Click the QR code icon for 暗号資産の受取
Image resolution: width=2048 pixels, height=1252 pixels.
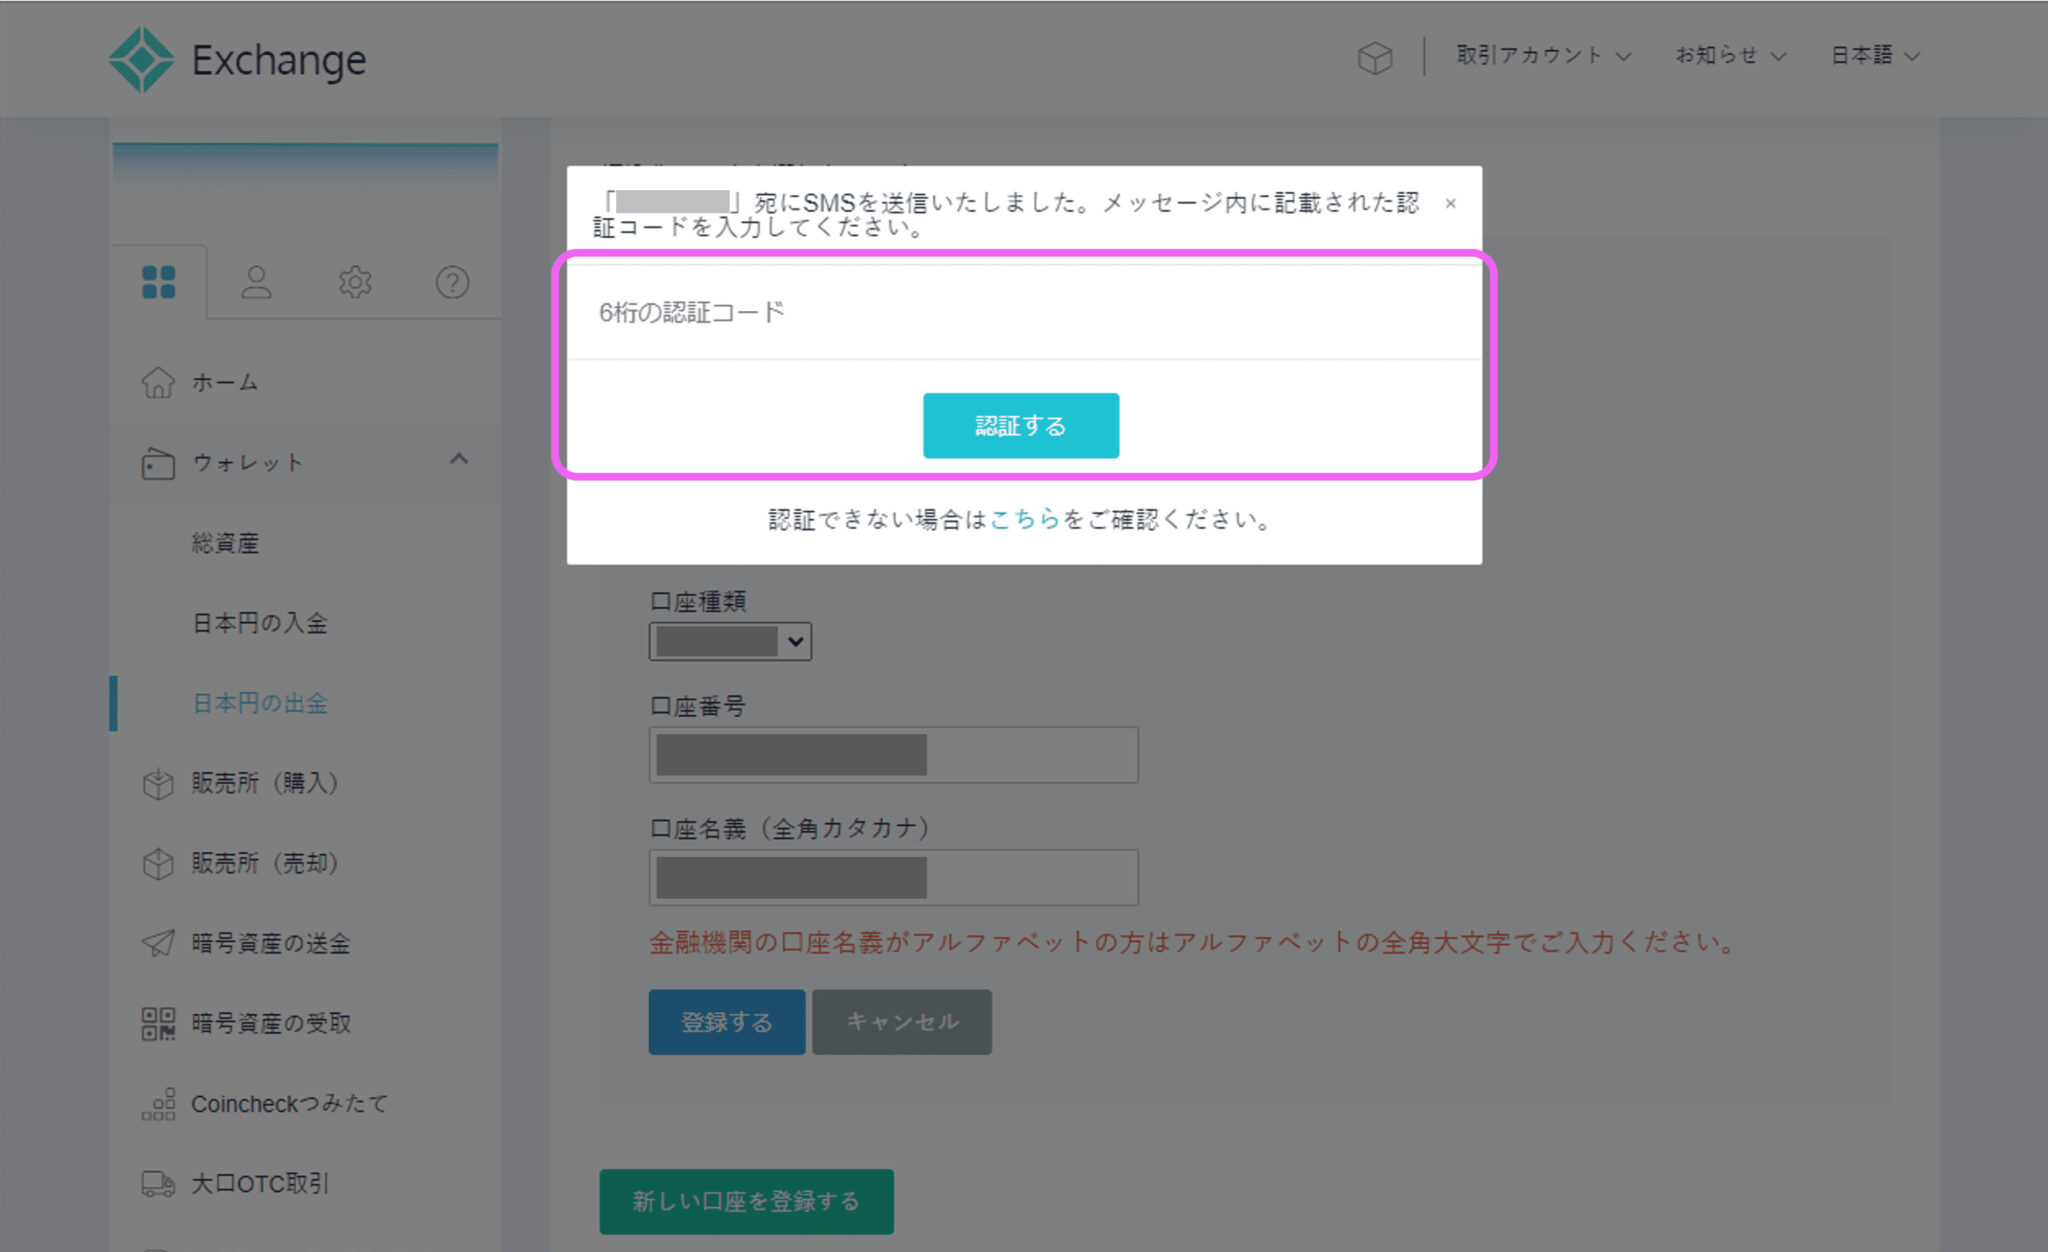click(157, 1022)
